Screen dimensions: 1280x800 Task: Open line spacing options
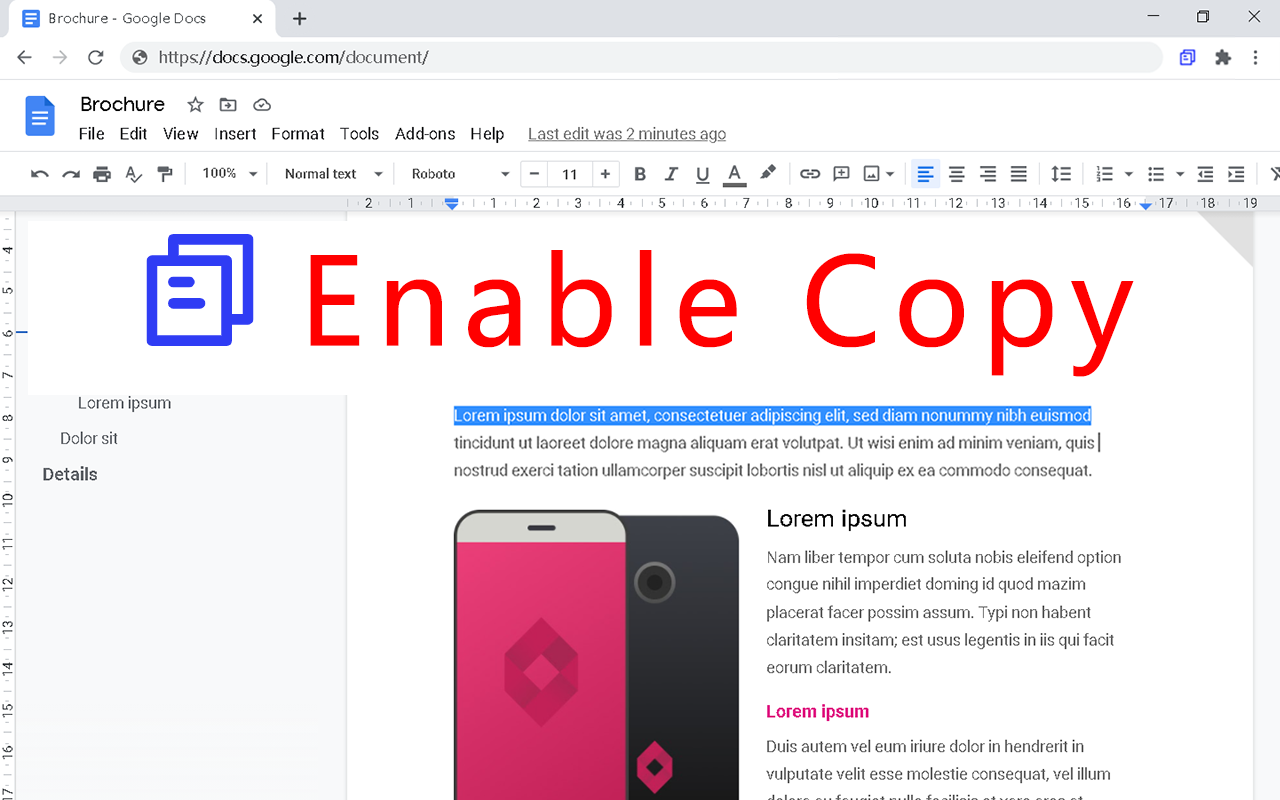pyautogui.click(x=1061, y=174)
